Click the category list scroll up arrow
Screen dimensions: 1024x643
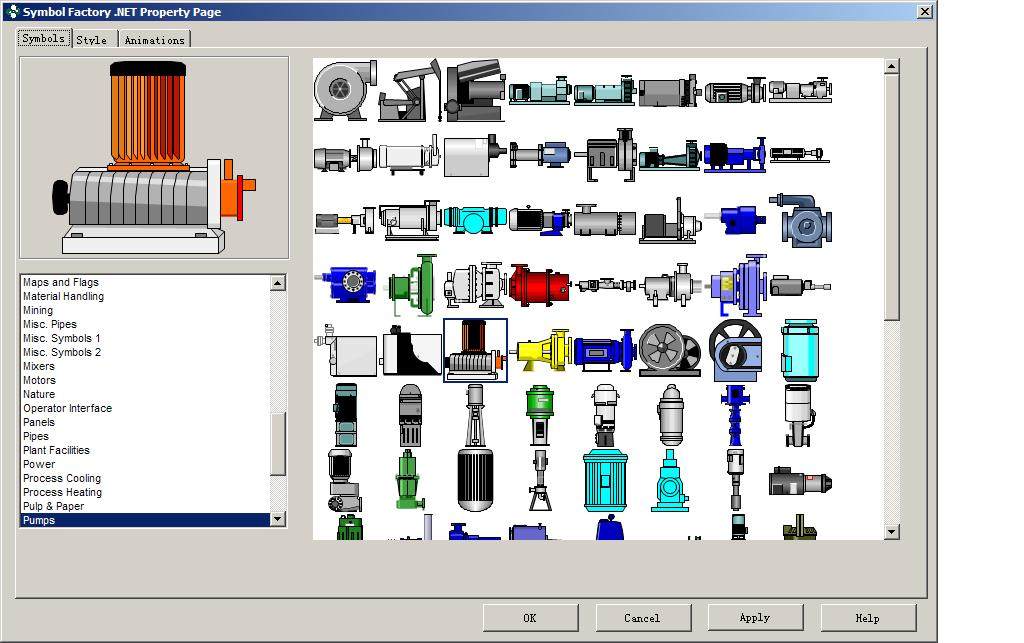[x=278, y=282]
